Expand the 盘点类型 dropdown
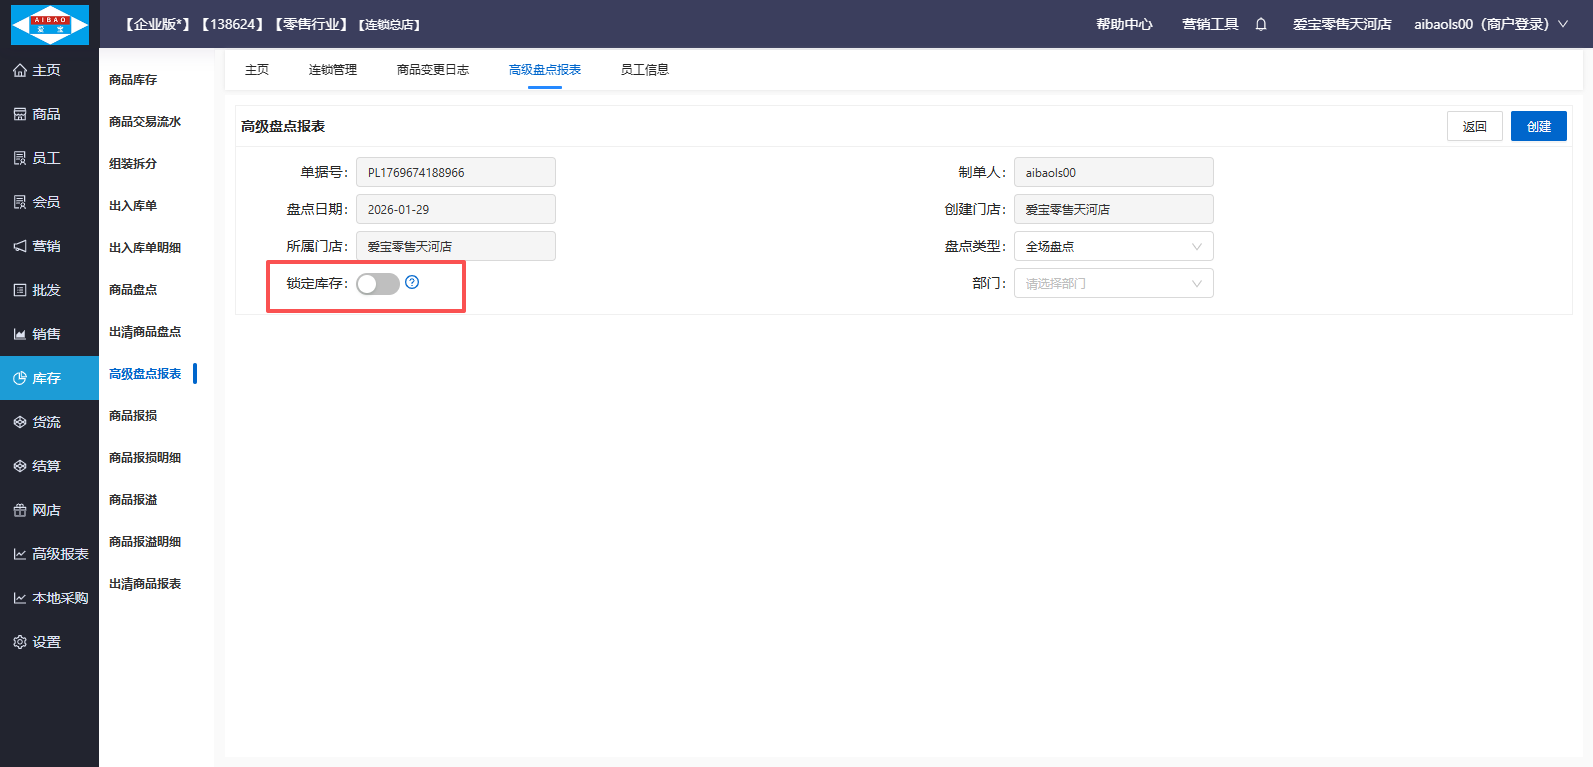The width and height of the screenshot is (1593, 767). coord(1113,246)
